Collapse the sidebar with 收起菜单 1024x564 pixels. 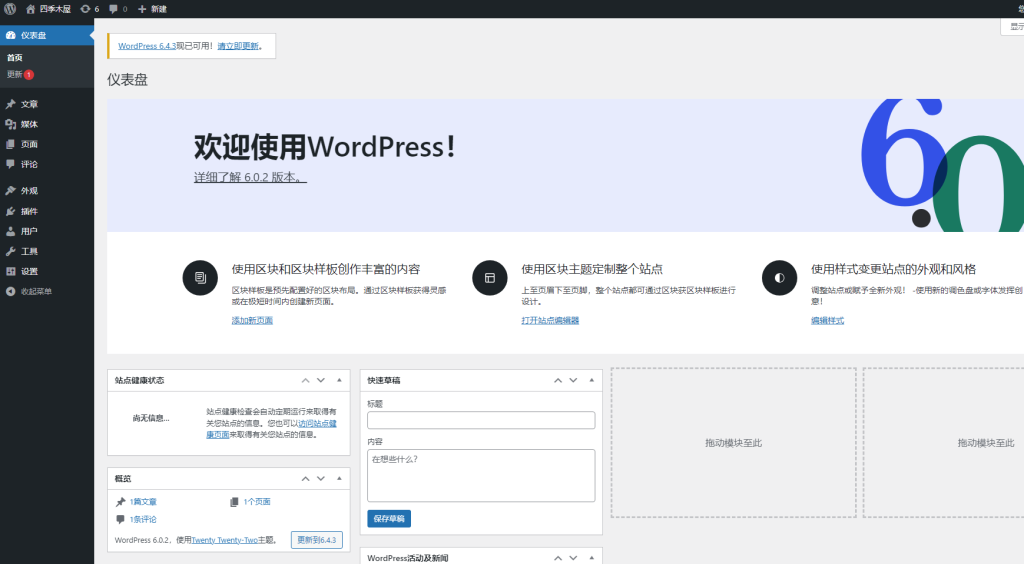(35, 291)
